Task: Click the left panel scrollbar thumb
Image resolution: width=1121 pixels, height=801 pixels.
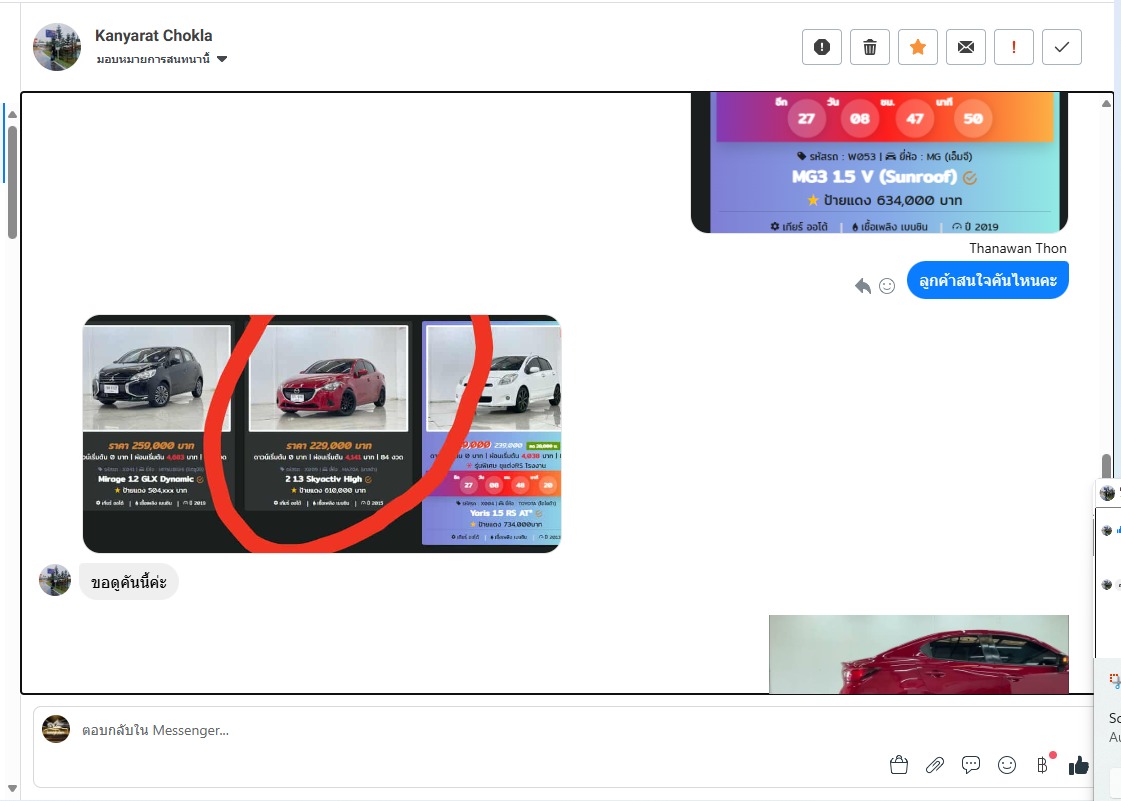Action: 12,182
